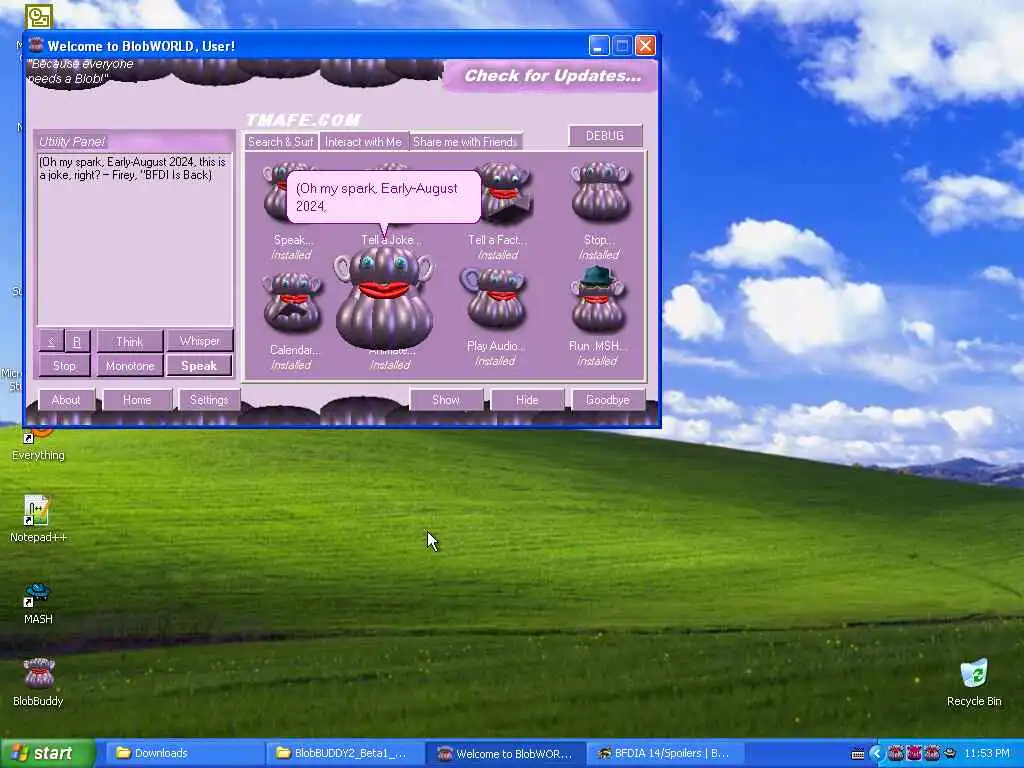This screenshot has height=768, width=1024.
Task: Click the Tell a Joke... label
Action: coord(391,240)
